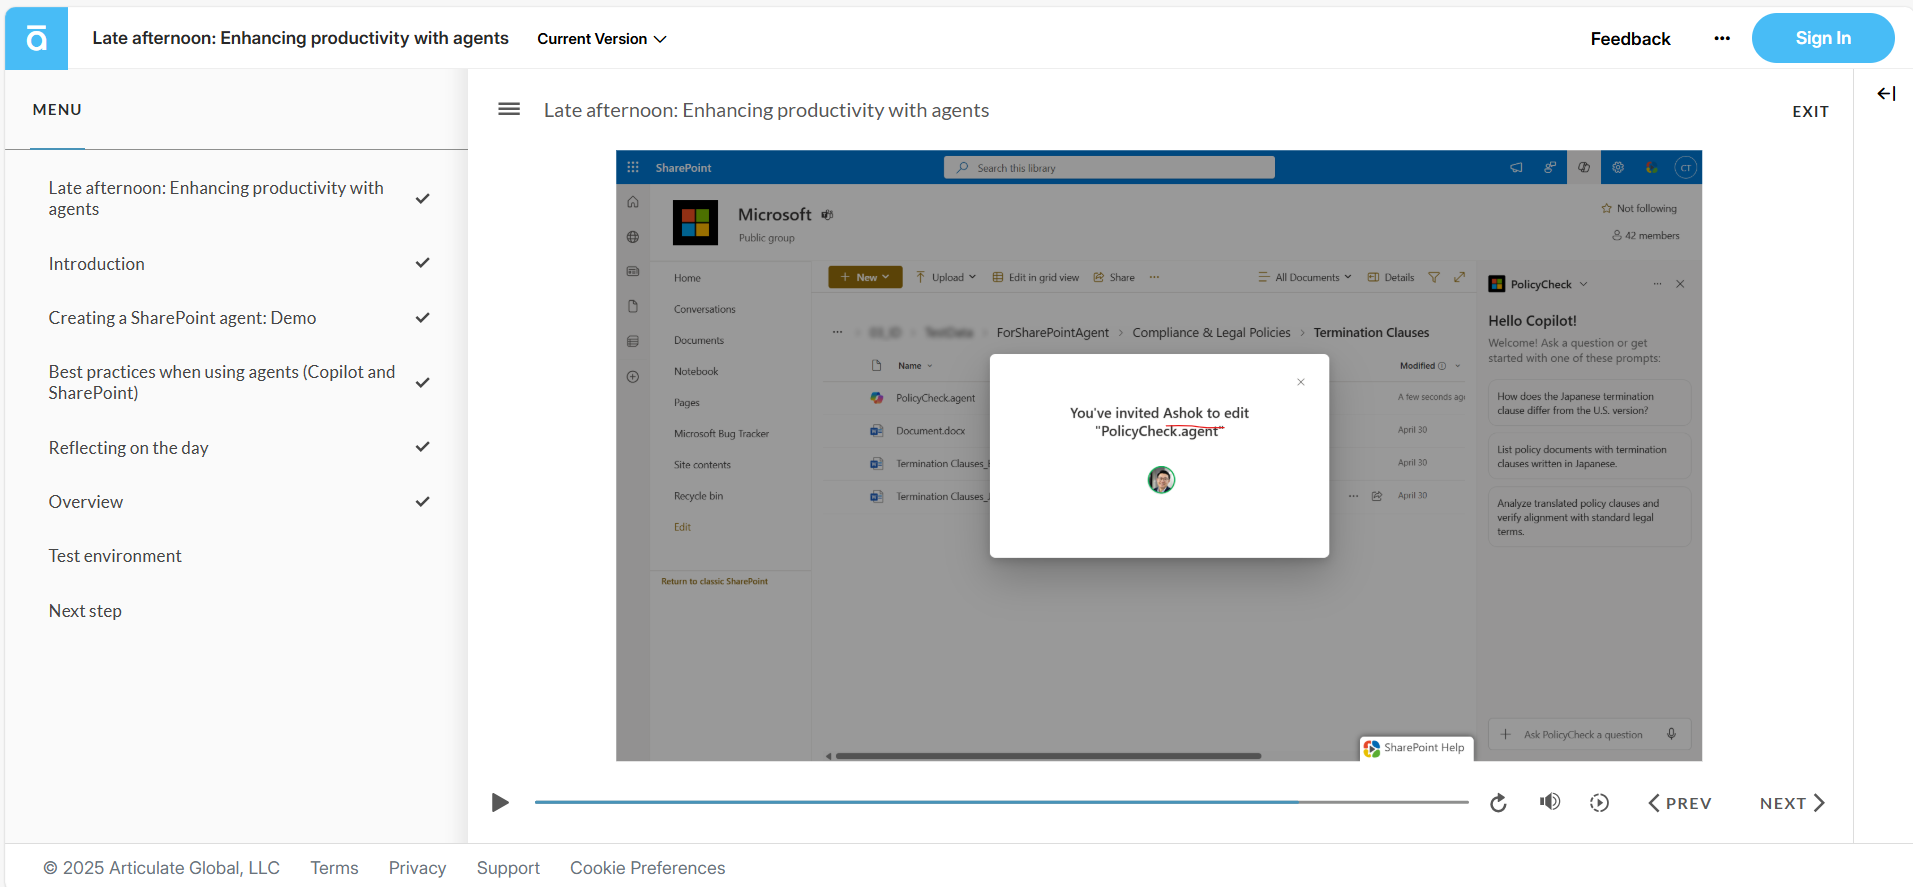The width and height of the screenshot is (1913, 887).
Task: Open Microsoft Bug Tracker nav link
Action: click(x=721, y=433)
